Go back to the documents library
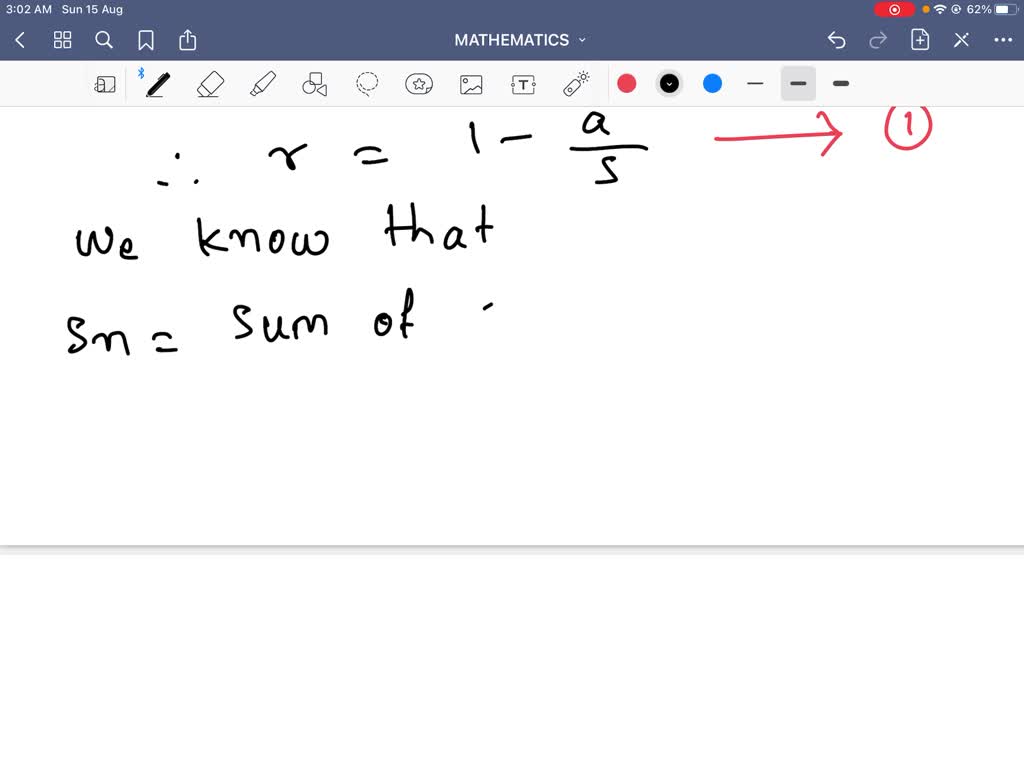 (x=20, y=40)
